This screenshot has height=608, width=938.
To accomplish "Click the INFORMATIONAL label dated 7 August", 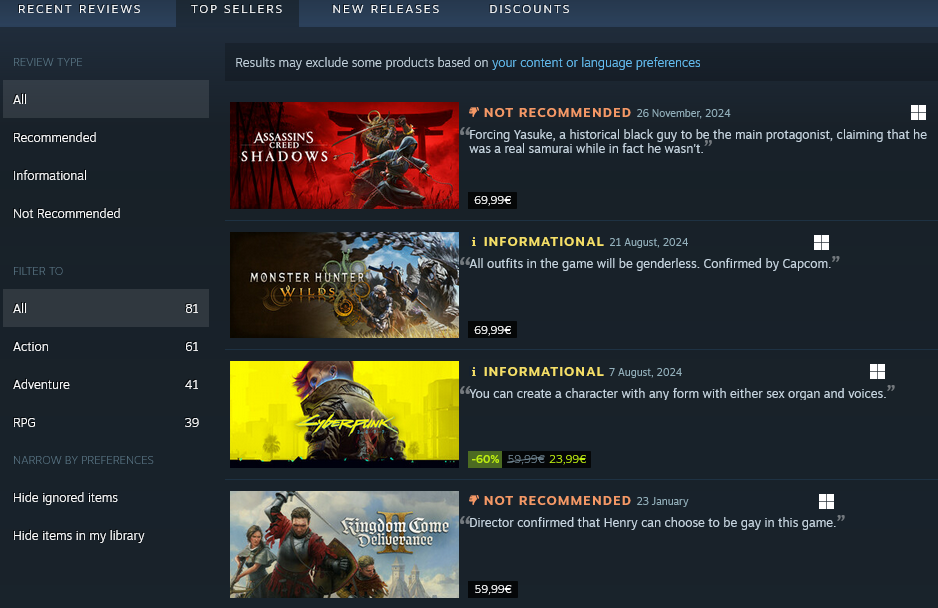I will pyautogui.click(x=544, y=372).
